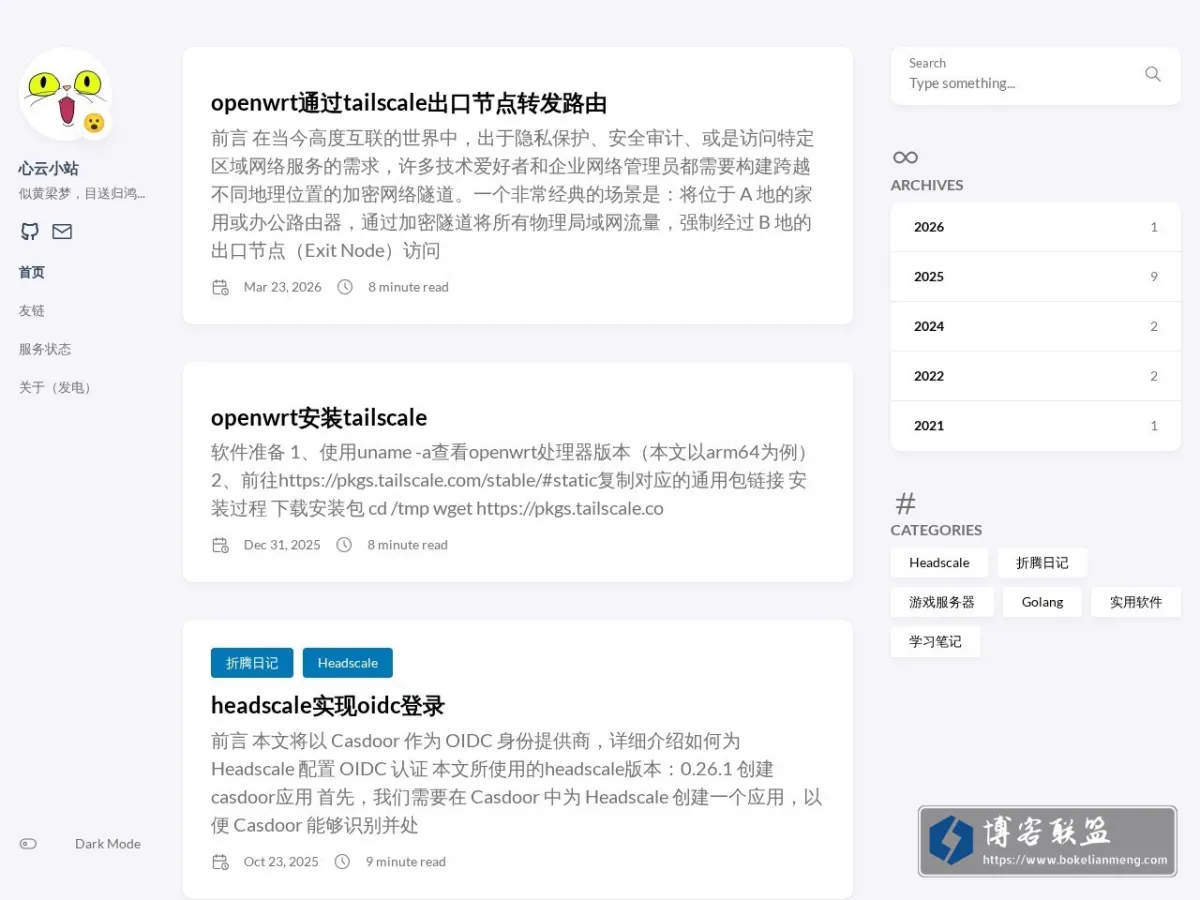Image resolution: width=1200 pixels, height=900 pixels.
Task: Click the excerpt of openwrt安装tailscale post
Action: click(511, 480)
